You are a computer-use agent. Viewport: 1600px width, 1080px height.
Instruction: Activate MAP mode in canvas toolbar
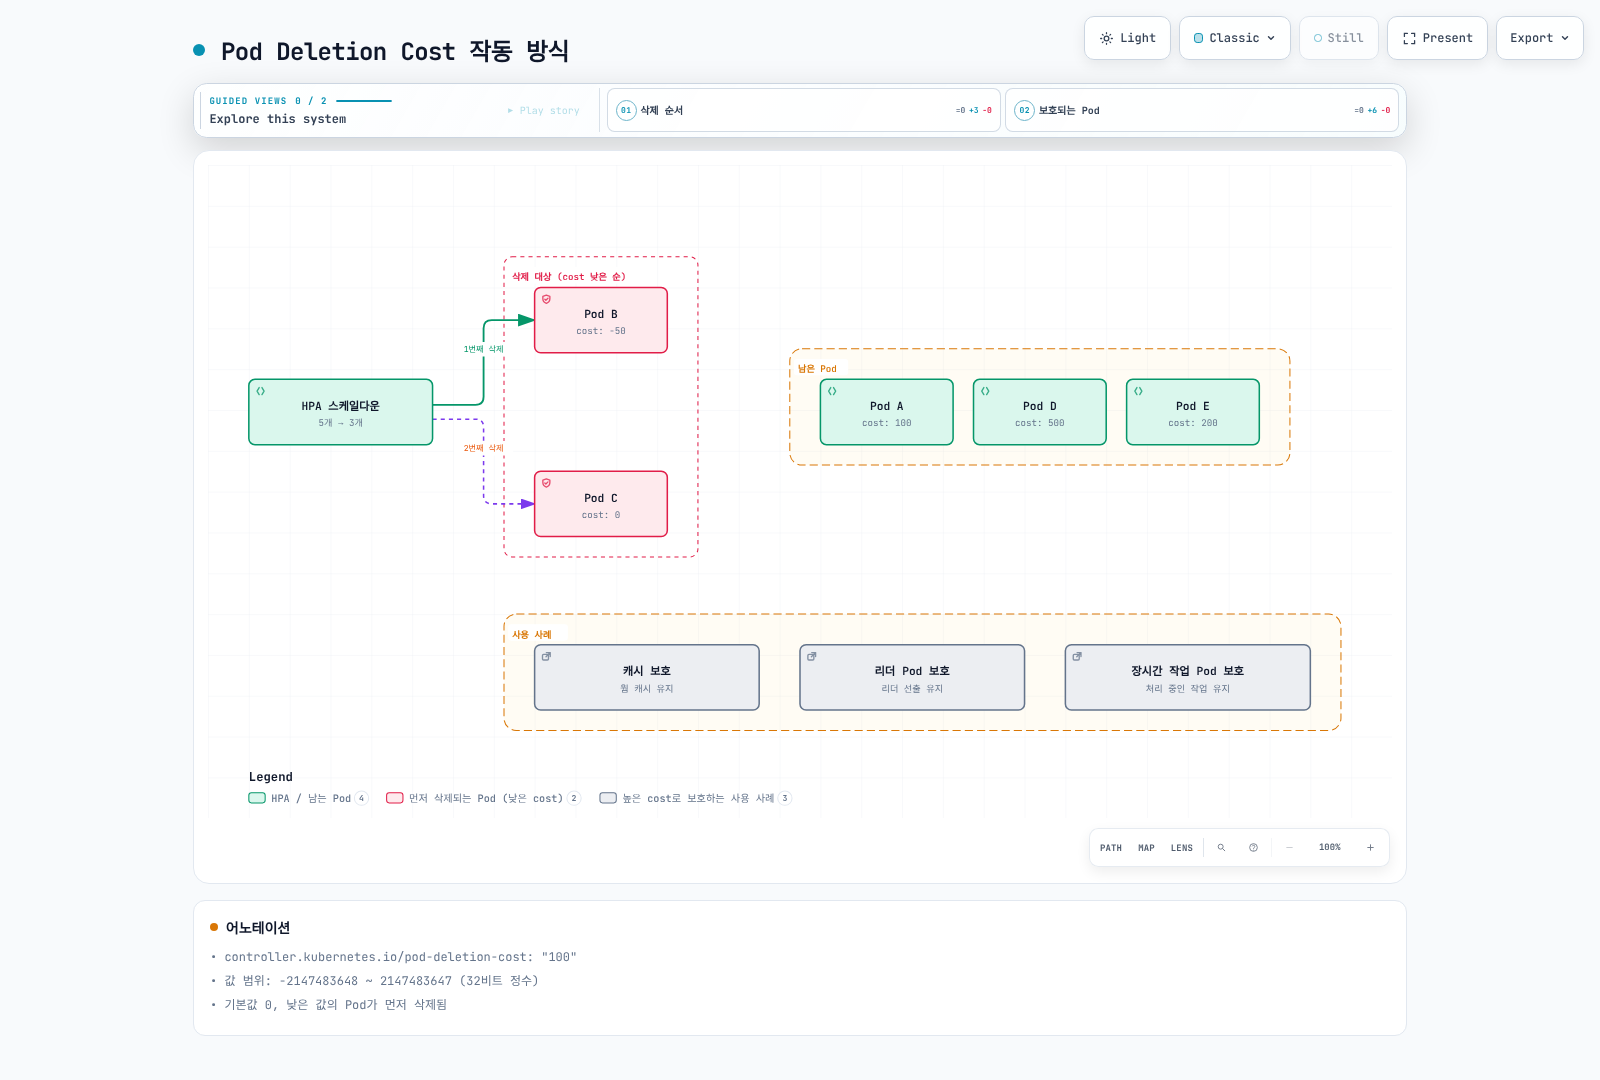1146,848
